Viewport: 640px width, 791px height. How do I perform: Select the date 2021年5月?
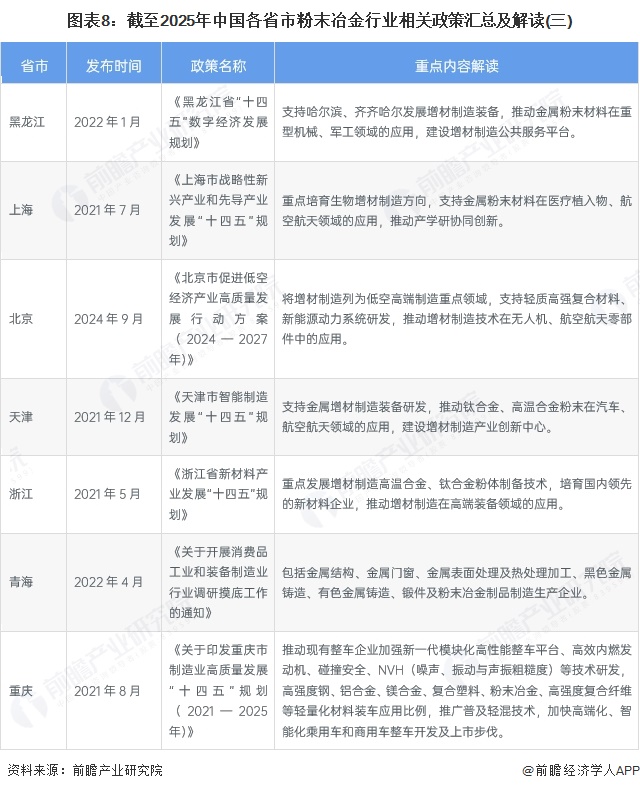[107, 494]
